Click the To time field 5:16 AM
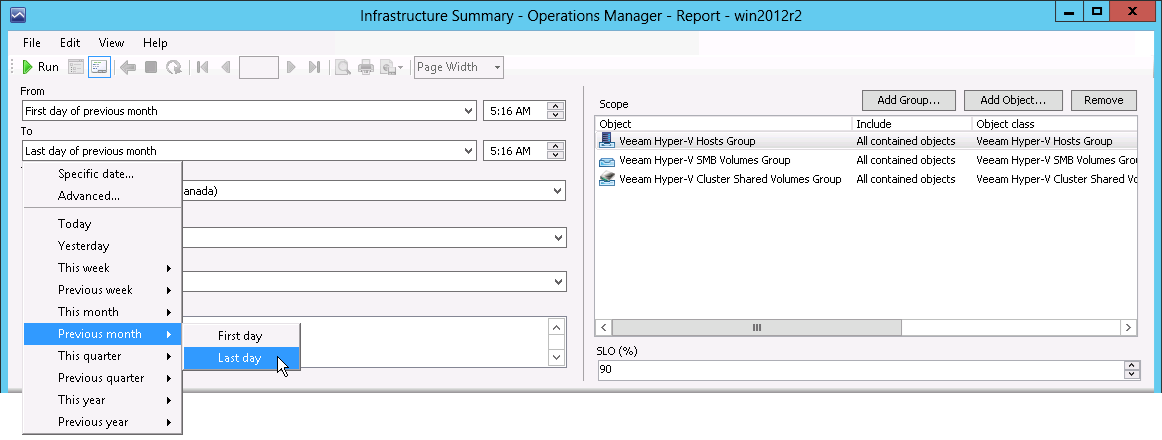 514,151
